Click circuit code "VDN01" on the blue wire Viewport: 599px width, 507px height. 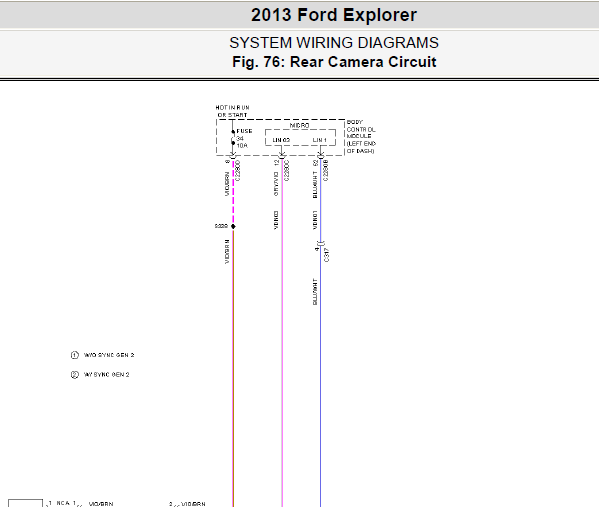[315, 220]
